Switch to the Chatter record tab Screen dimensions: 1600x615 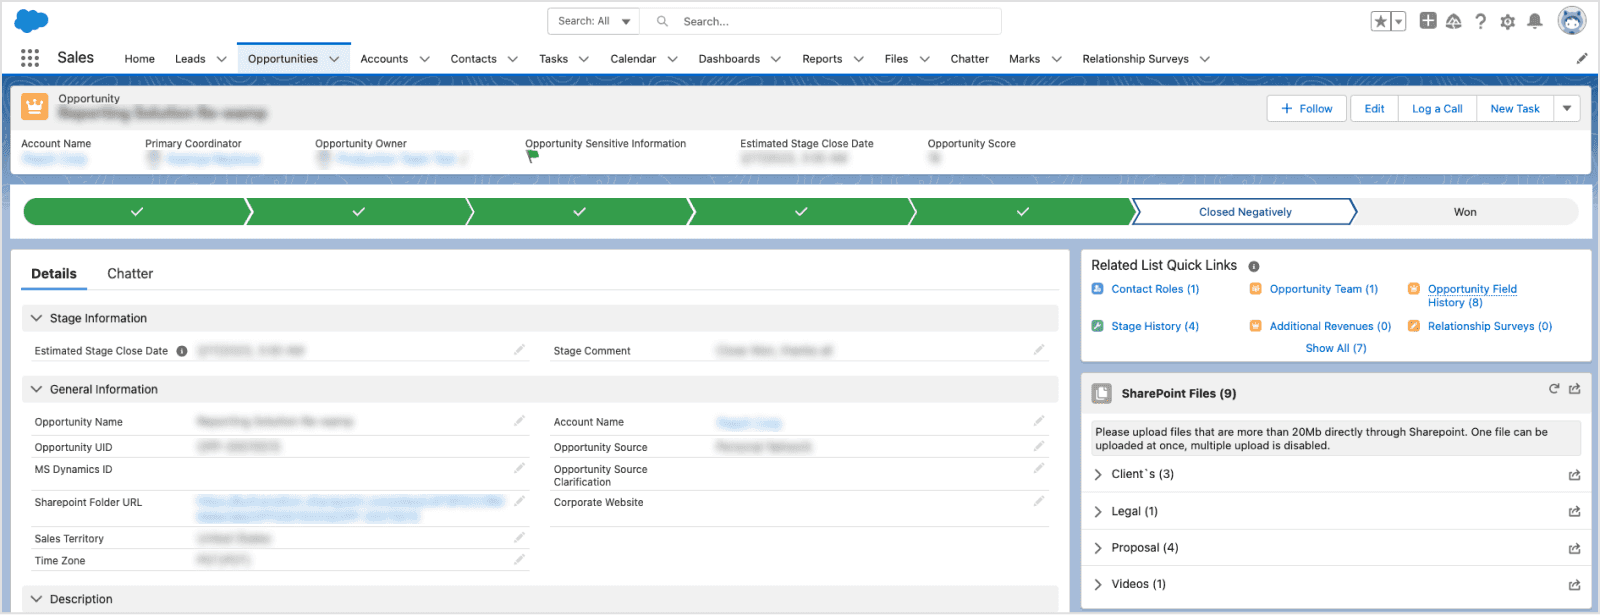[x=130, y=273]
